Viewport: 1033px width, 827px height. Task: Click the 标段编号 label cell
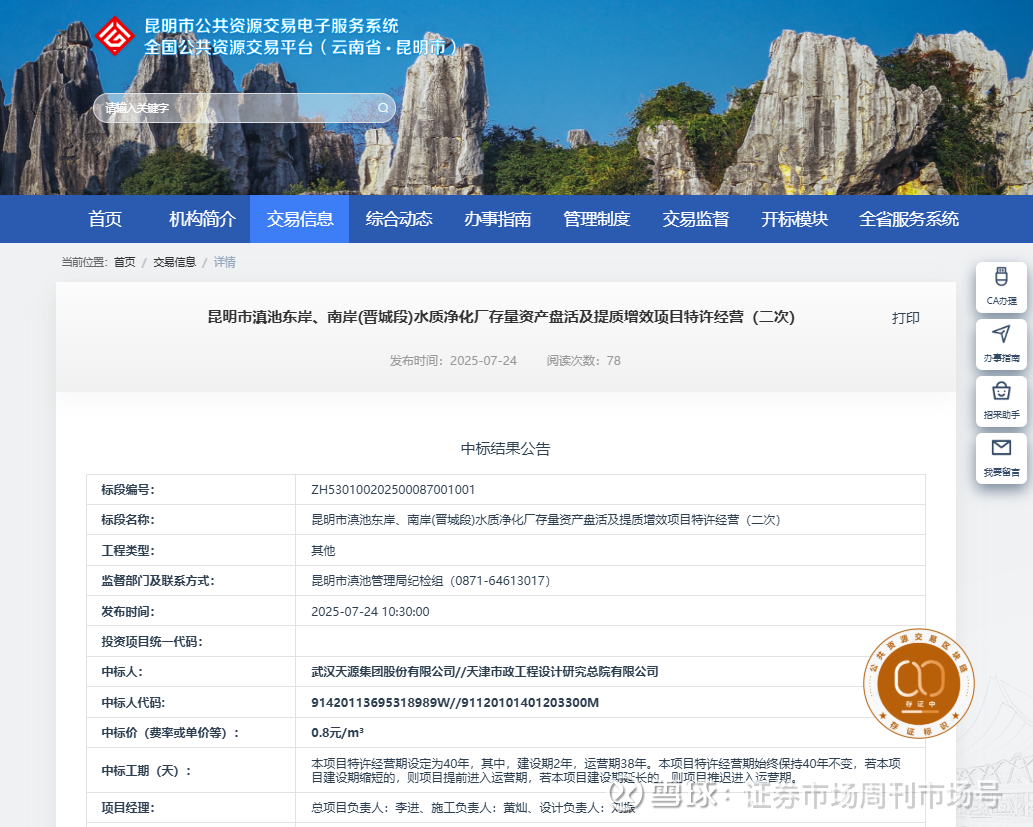(x=191, y=490)
